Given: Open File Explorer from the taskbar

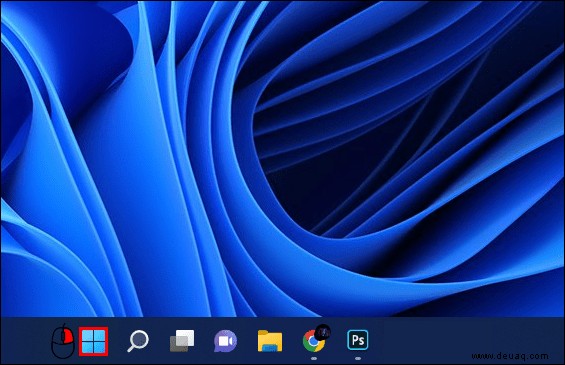Looking at the screenshot, I should (x=270, y=340).
